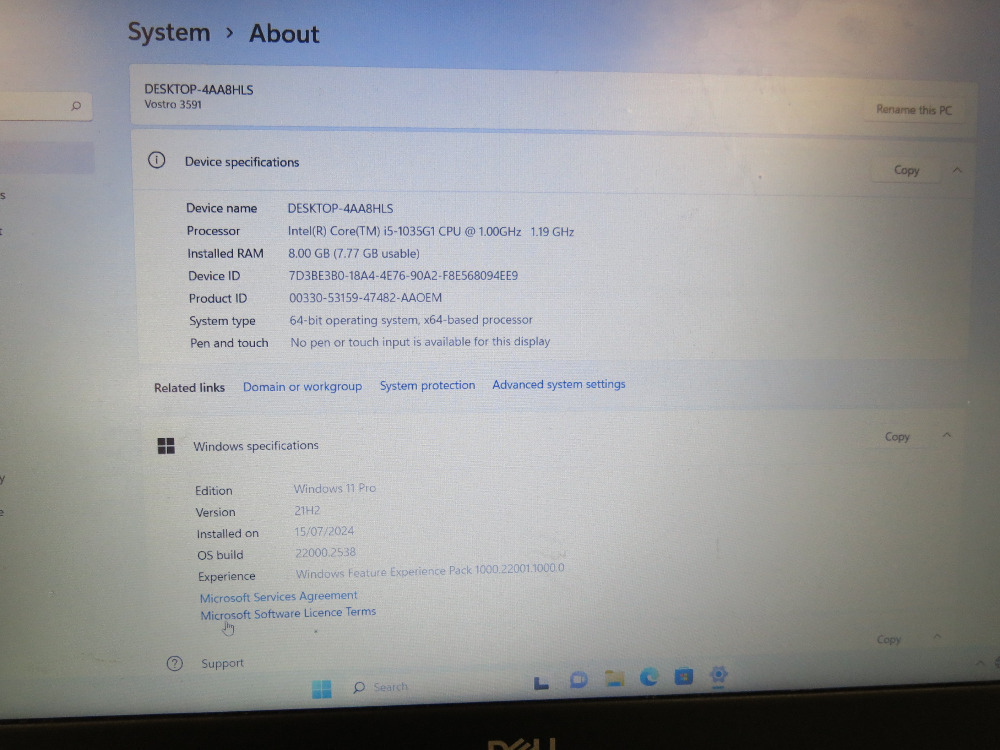Open the System protection link
The height and width of the screenshot is (750, 1000).
coord(427,385)
